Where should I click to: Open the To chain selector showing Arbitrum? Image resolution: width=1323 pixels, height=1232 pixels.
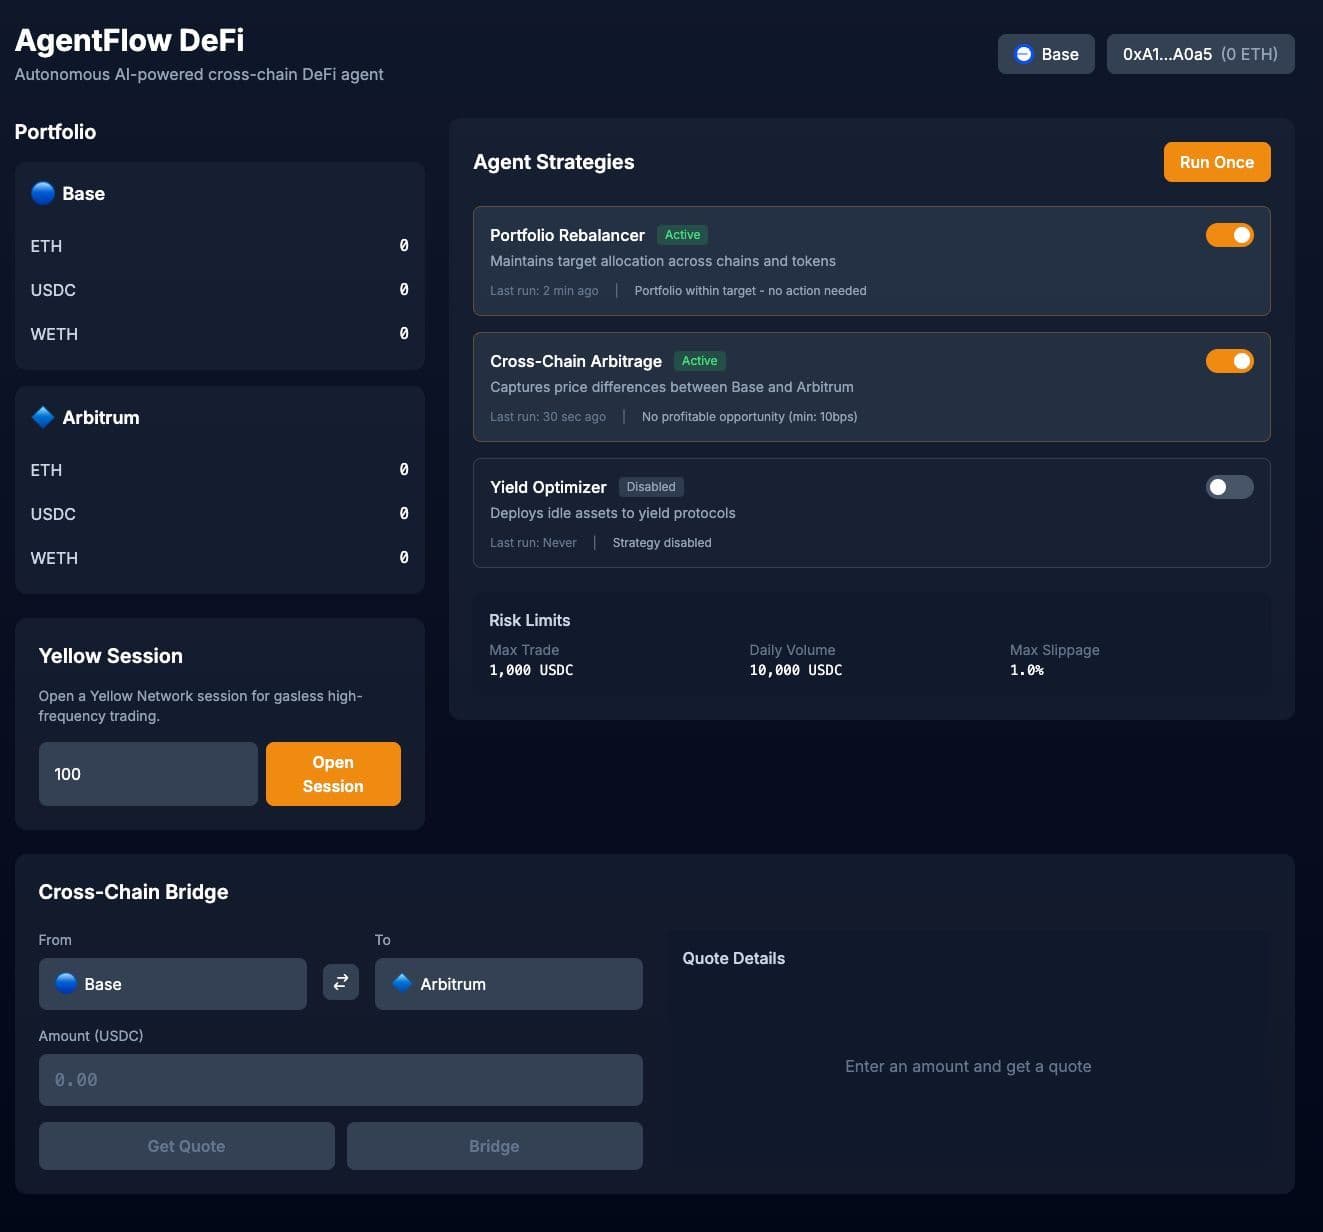[x=509, y=984]
